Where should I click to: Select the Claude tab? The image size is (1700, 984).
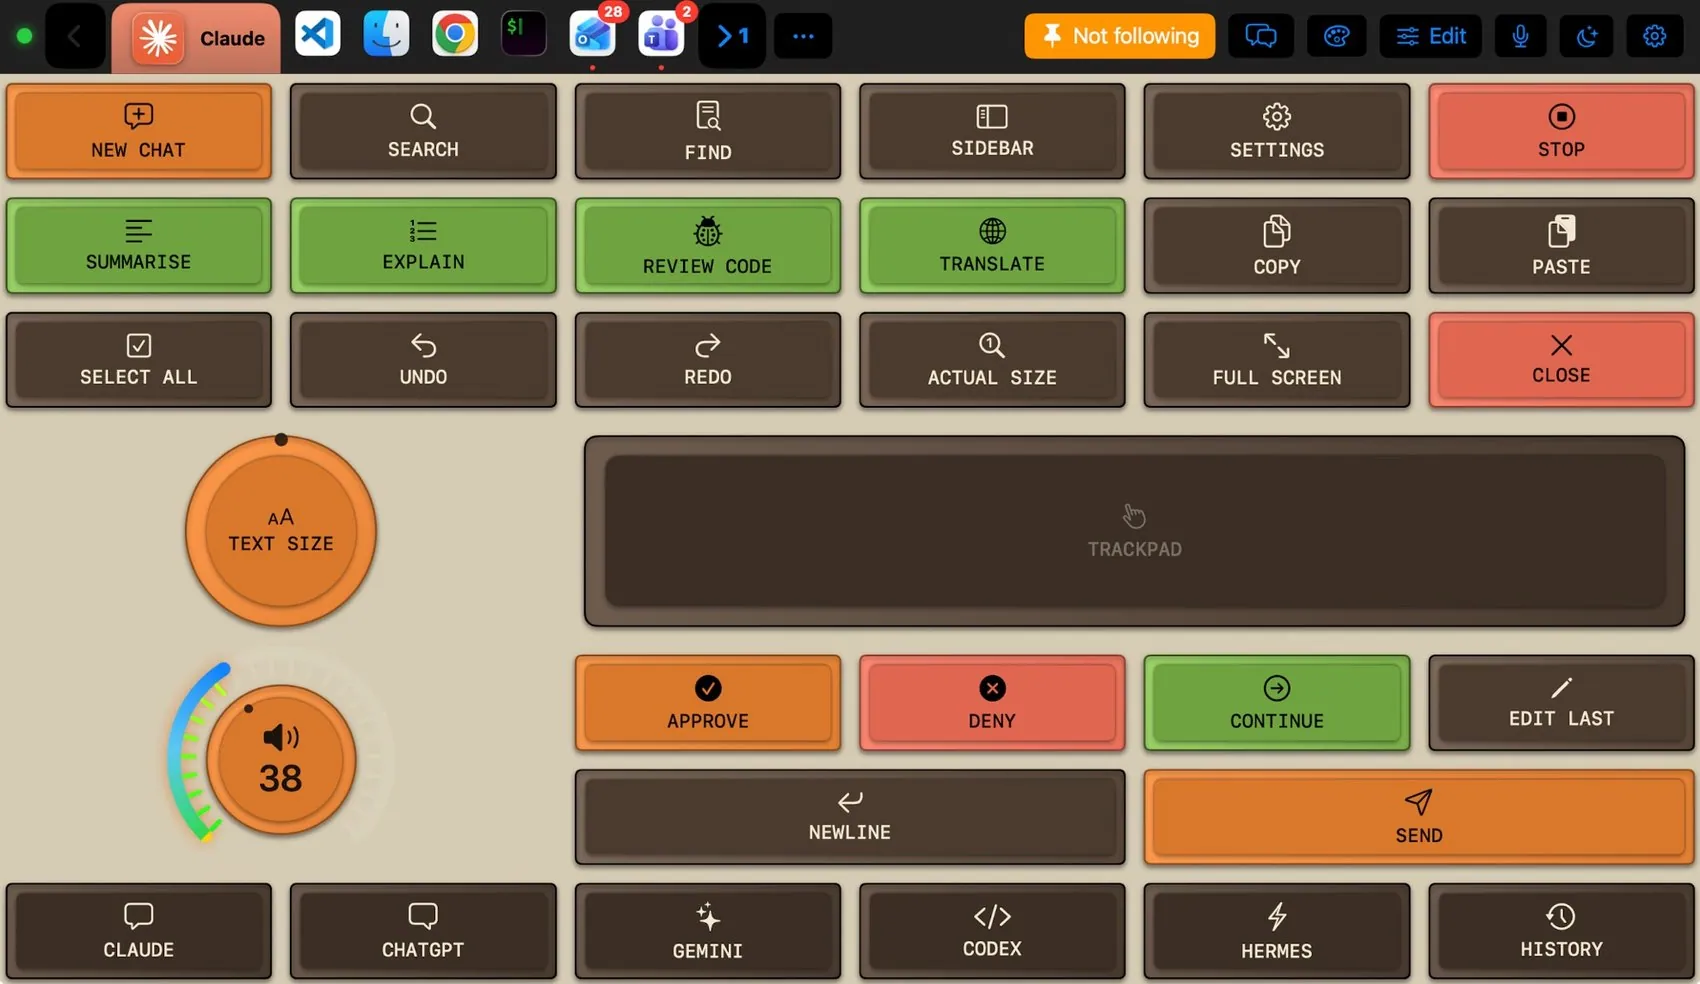point(196,38)
